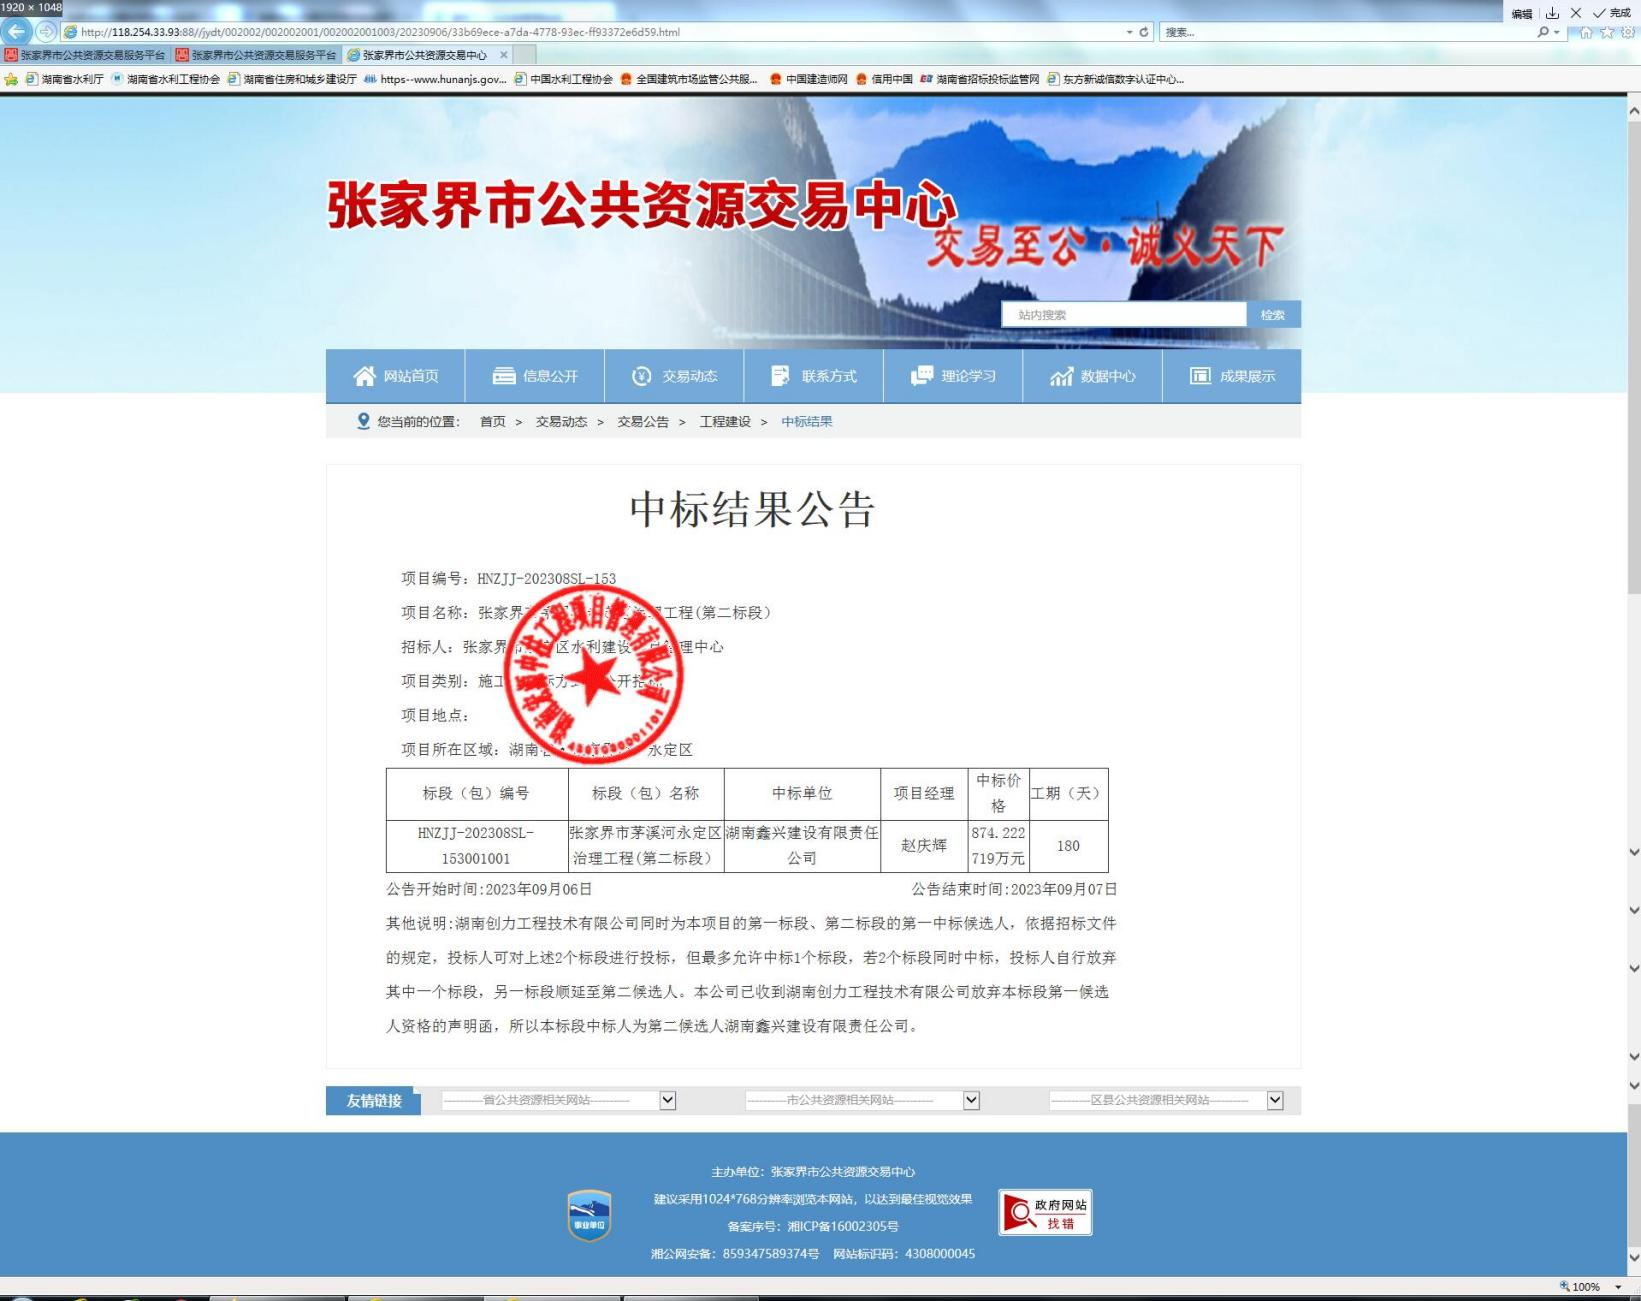Select the 信息公开 document icon
The height and width of the screenshot is (1301, 1641).
pyautogui.click(x=505, y=375)
